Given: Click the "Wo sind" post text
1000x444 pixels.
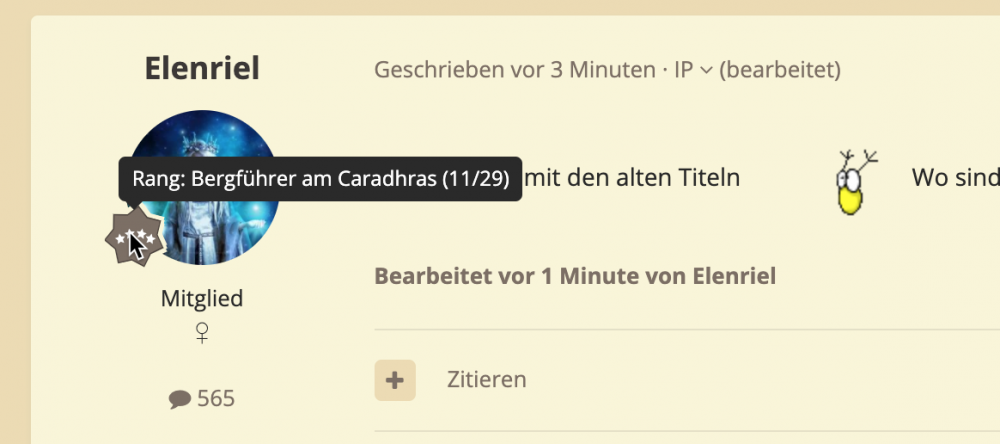Looking at the screenshot, I should pos(955,179).
